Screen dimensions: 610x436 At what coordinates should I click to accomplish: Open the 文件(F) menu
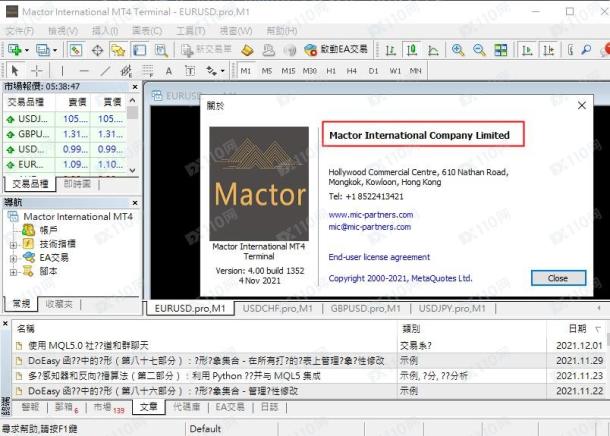[19, 30]
